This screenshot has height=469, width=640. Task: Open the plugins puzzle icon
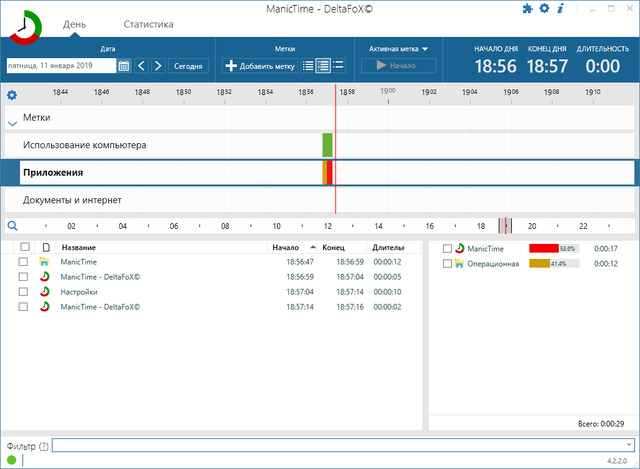tap(528, 9)
